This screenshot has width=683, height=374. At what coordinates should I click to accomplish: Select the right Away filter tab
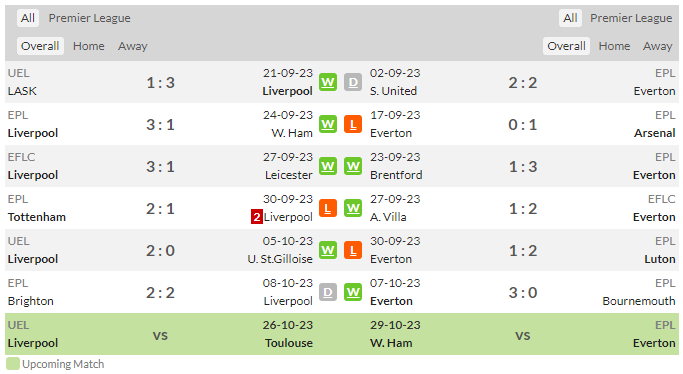click(x=657, y=46)
